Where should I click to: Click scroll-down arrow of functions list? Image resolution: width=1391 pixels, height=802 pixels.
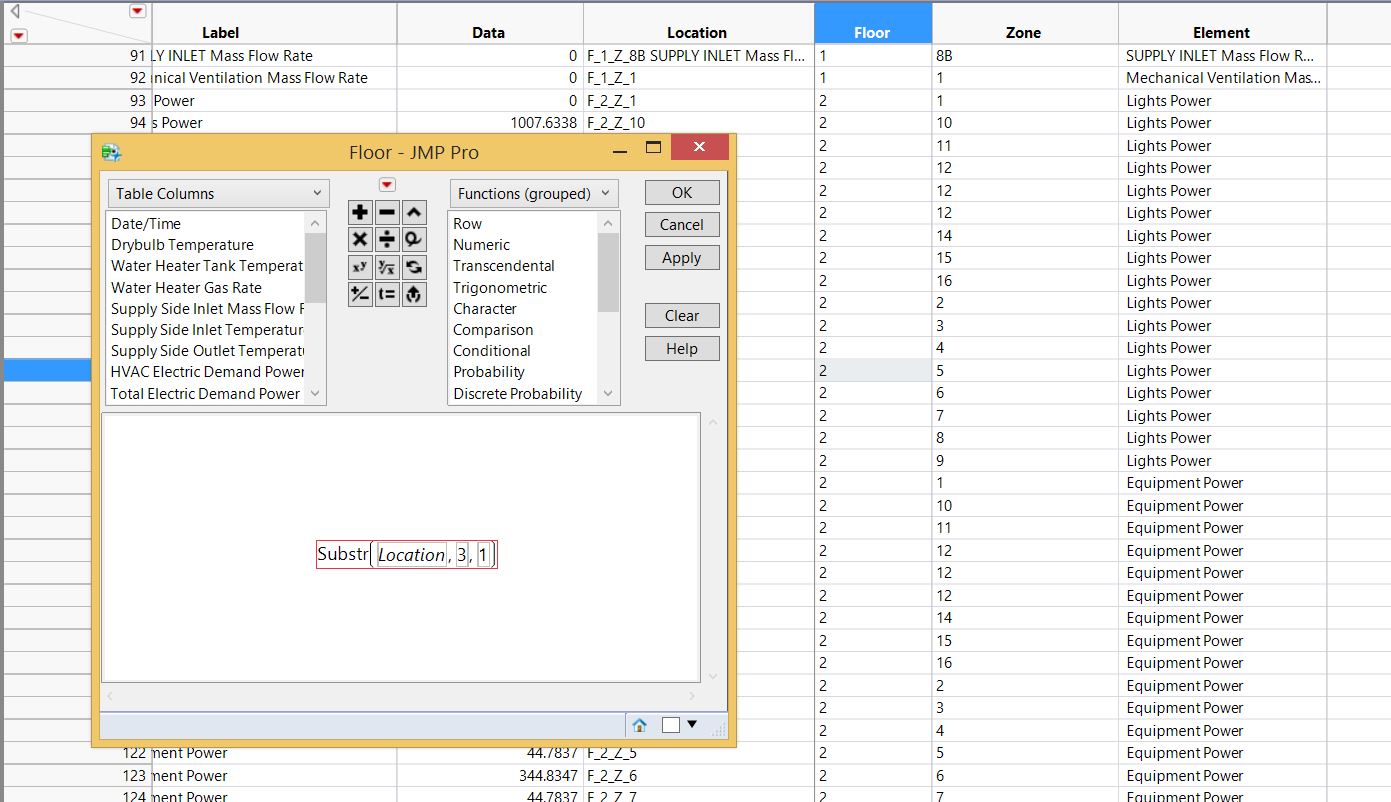click(x=608, y=394)
